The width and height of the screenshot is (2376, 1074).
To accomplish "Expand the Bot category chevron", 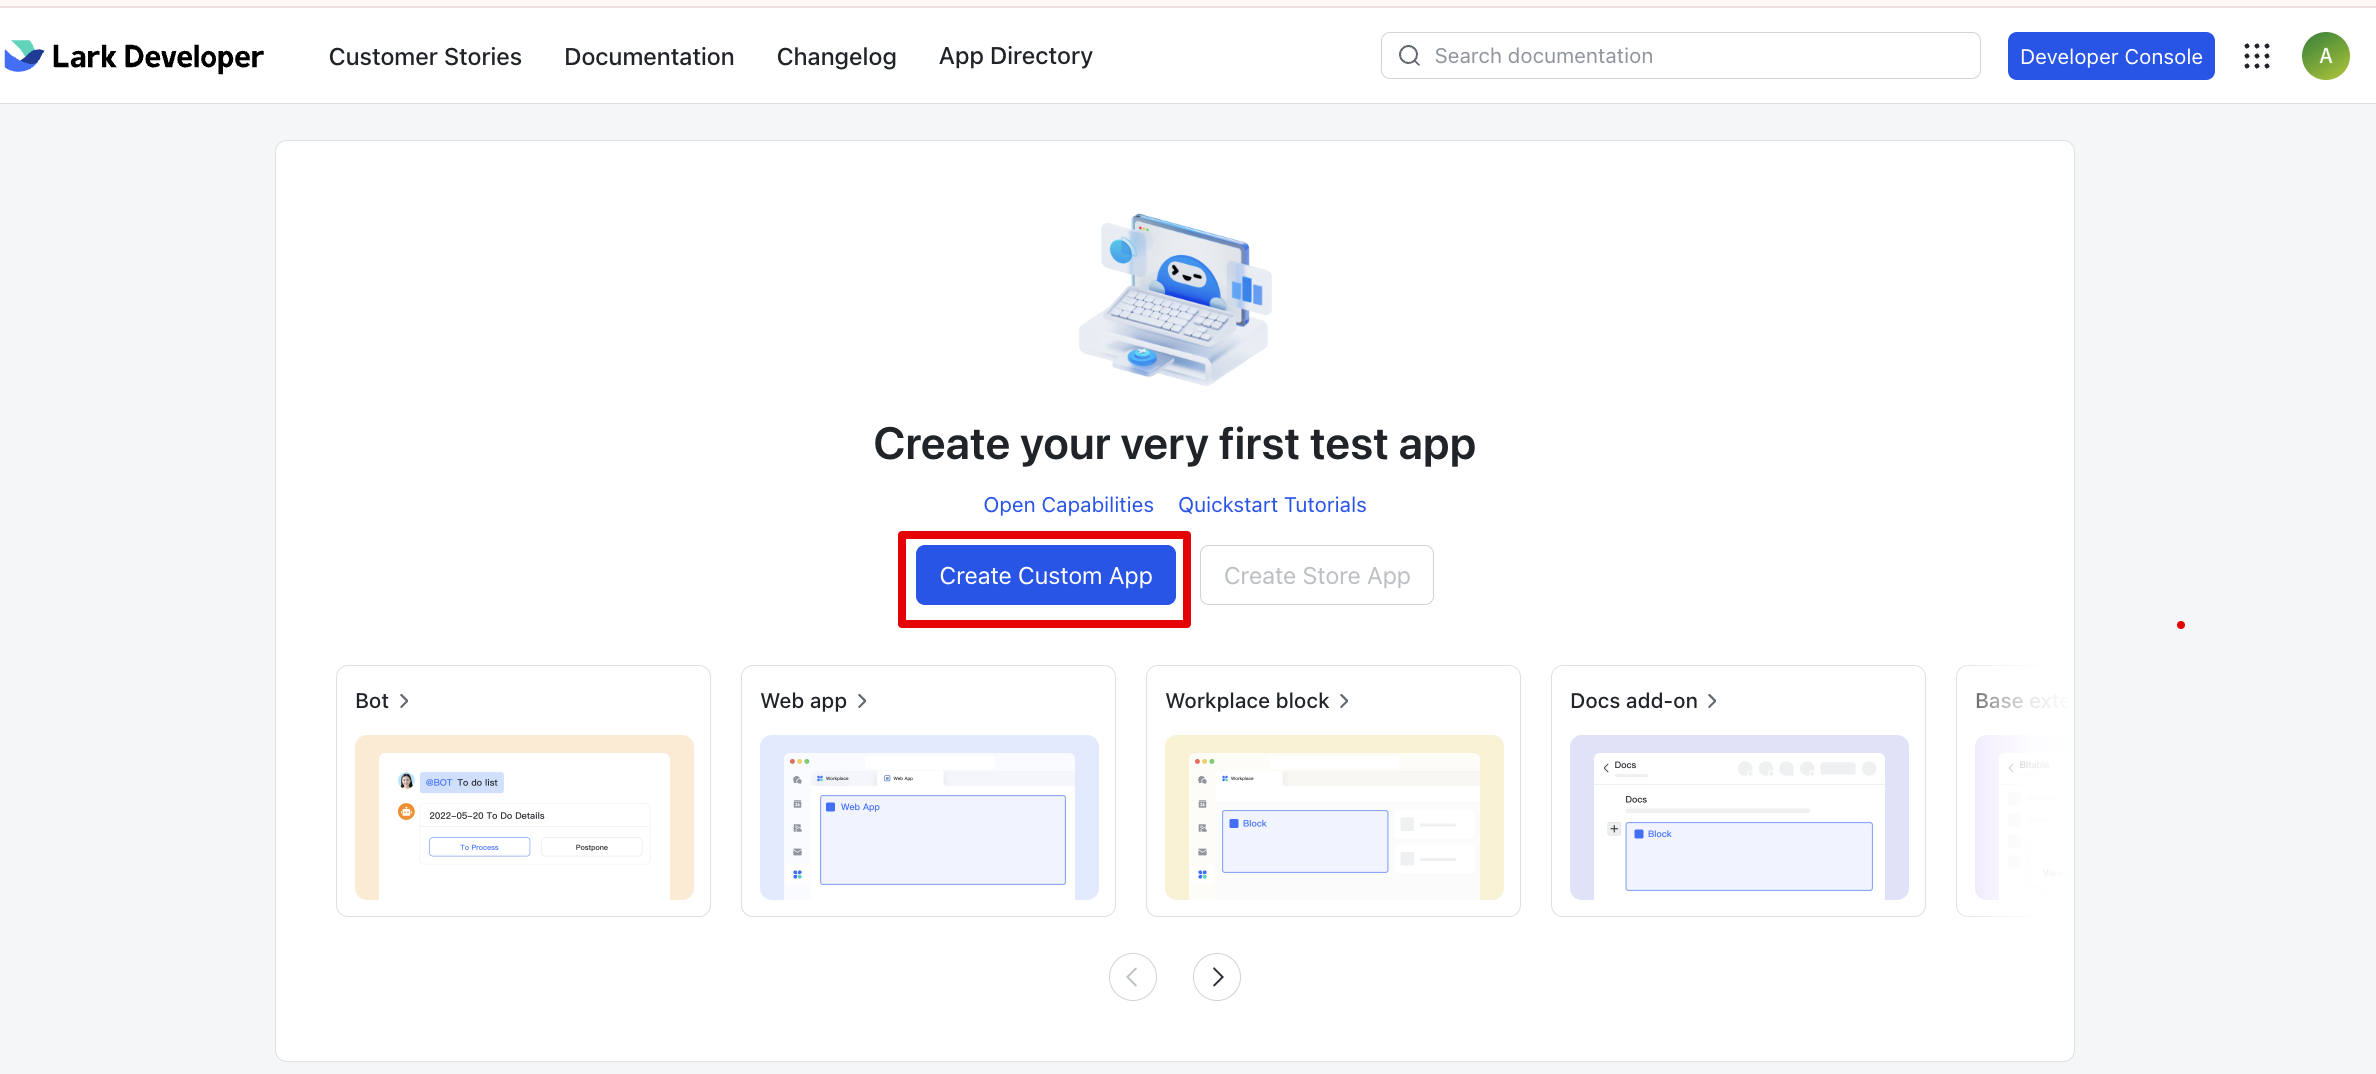I will tap(404, 701).
